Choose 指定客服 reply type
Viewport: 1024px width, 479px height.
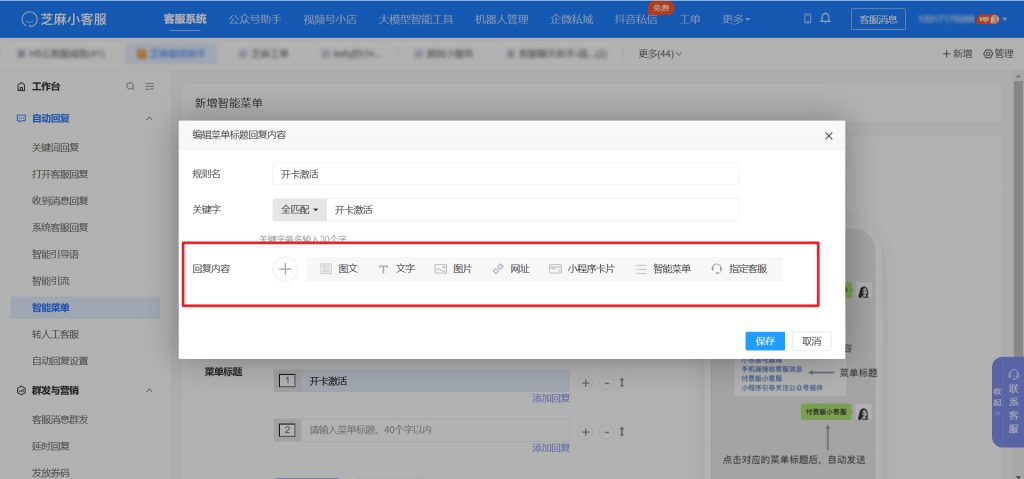(x=739, y=269)
